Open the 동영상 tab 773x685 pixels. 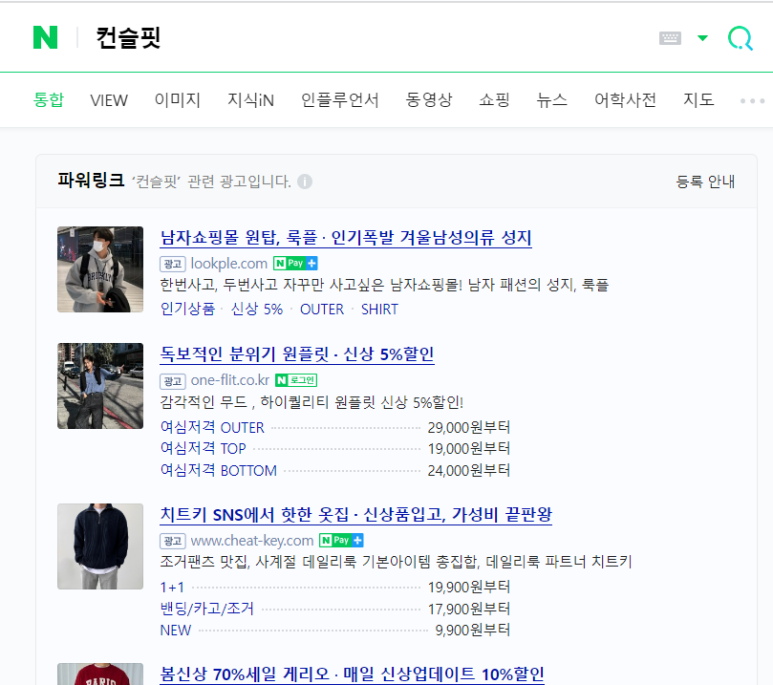pos(428,100)
